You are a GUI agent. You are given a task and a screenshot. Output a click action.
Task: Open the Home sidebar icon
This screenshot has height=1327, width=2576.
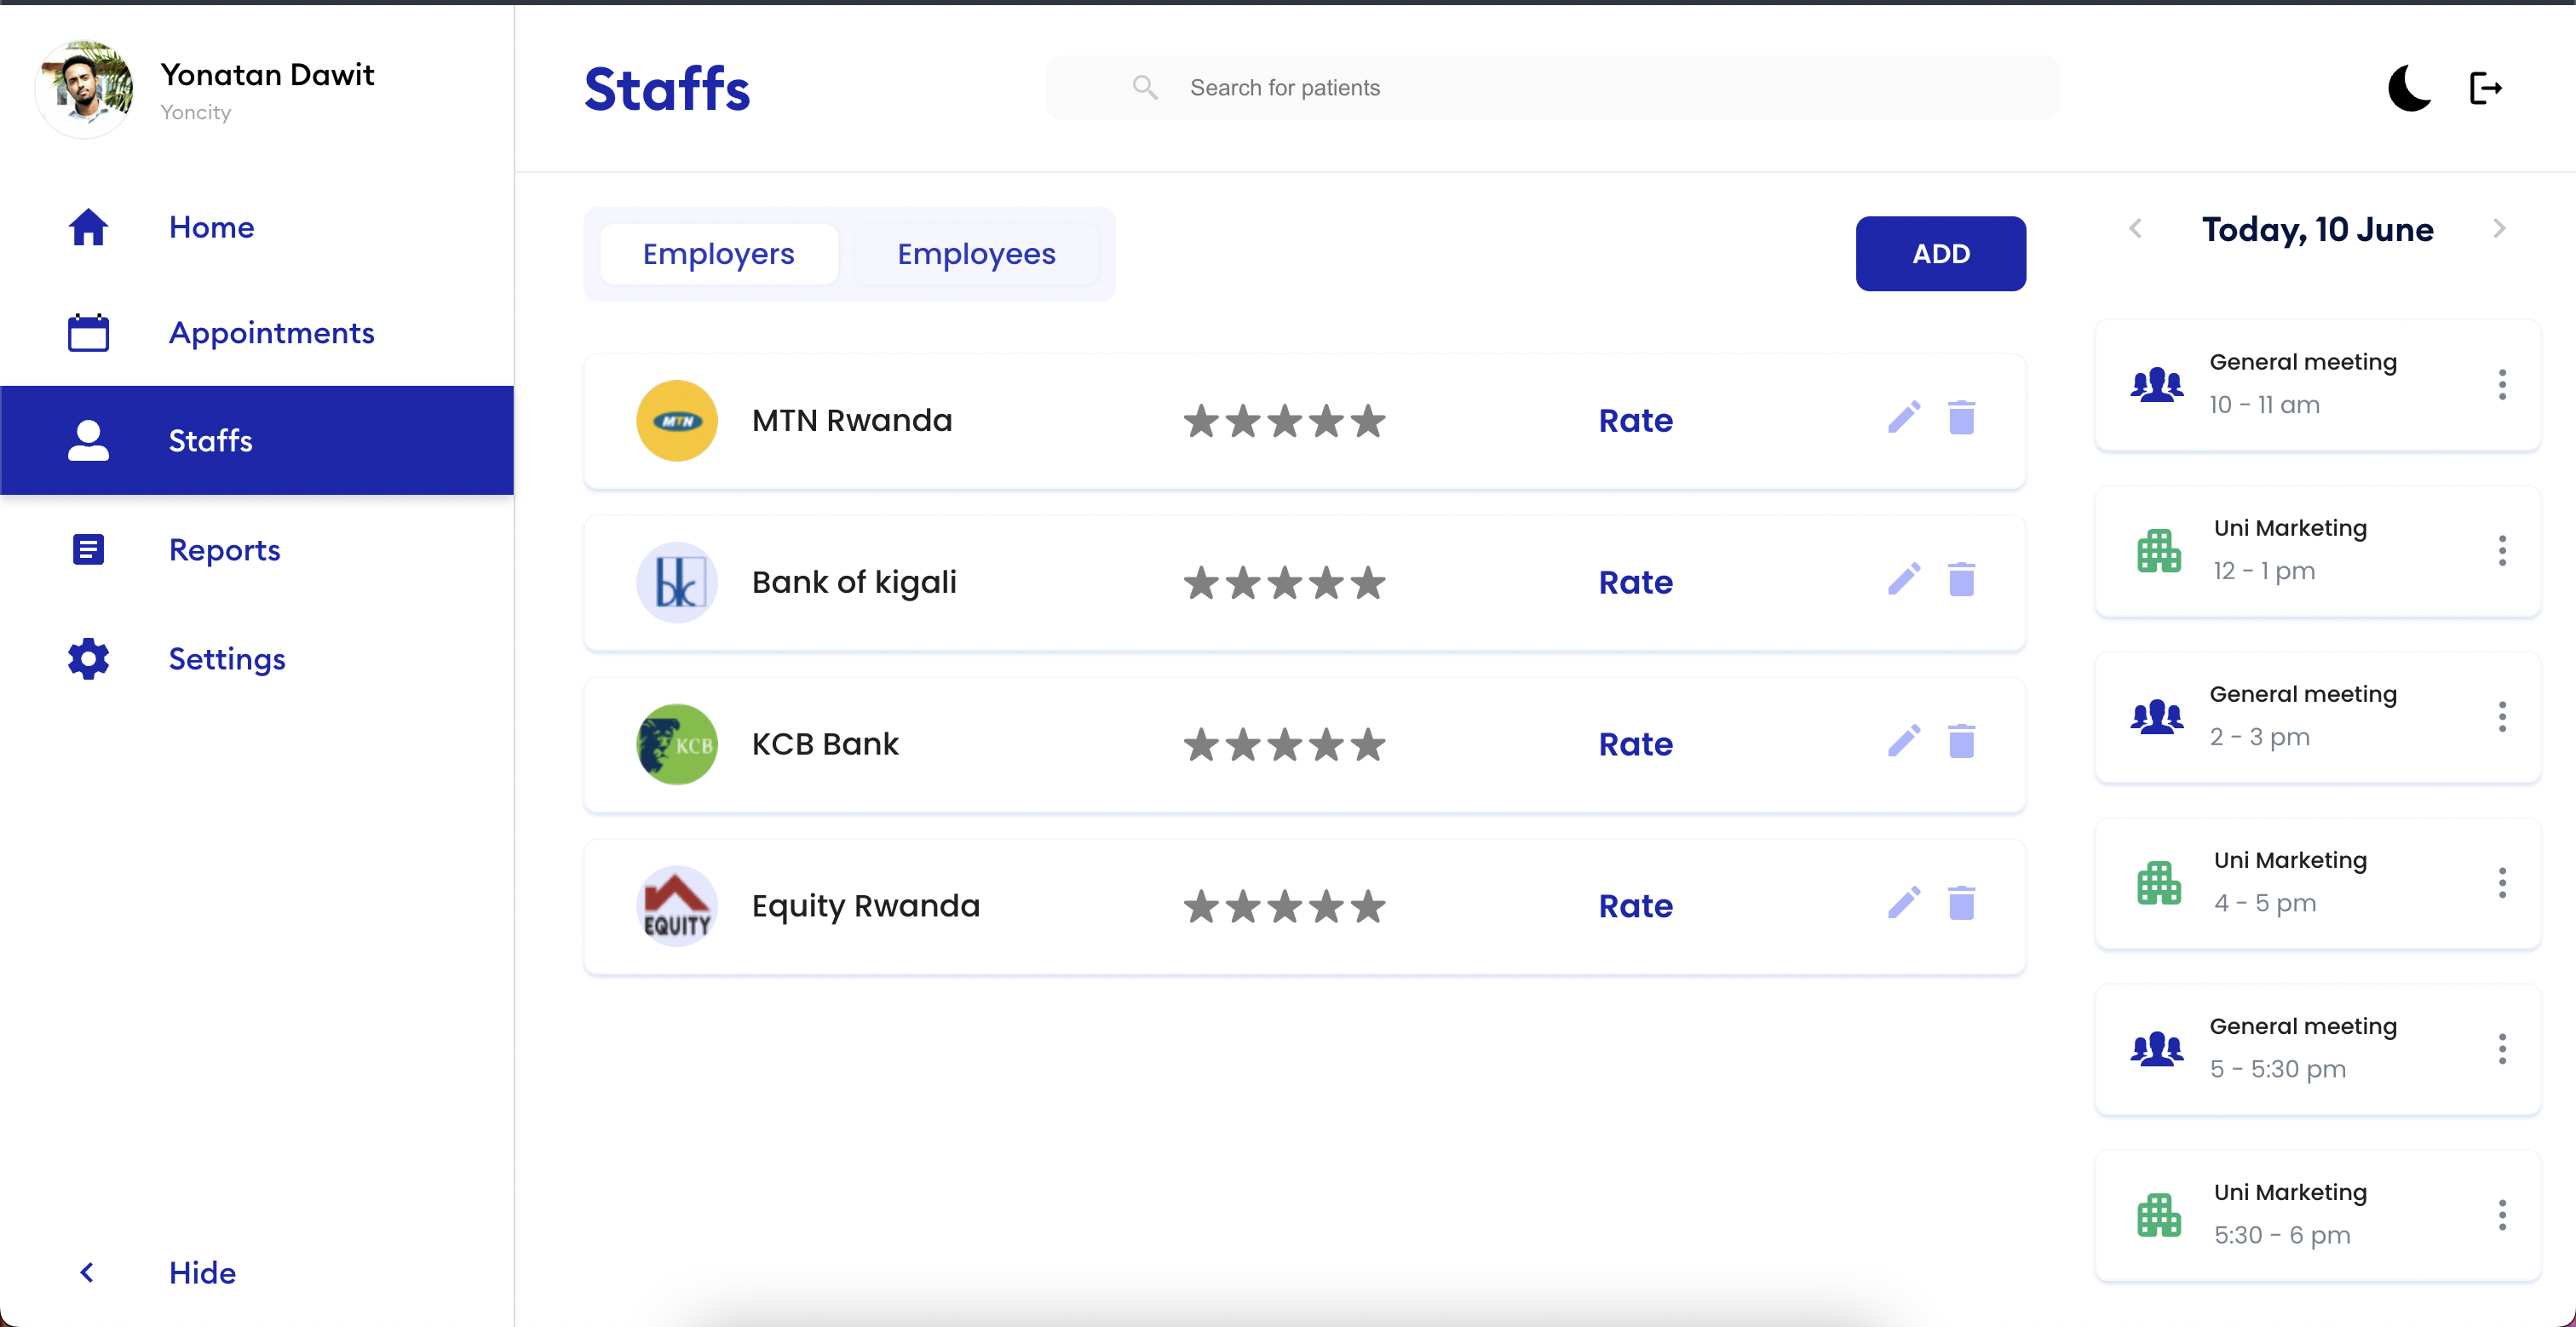(88, 228)
